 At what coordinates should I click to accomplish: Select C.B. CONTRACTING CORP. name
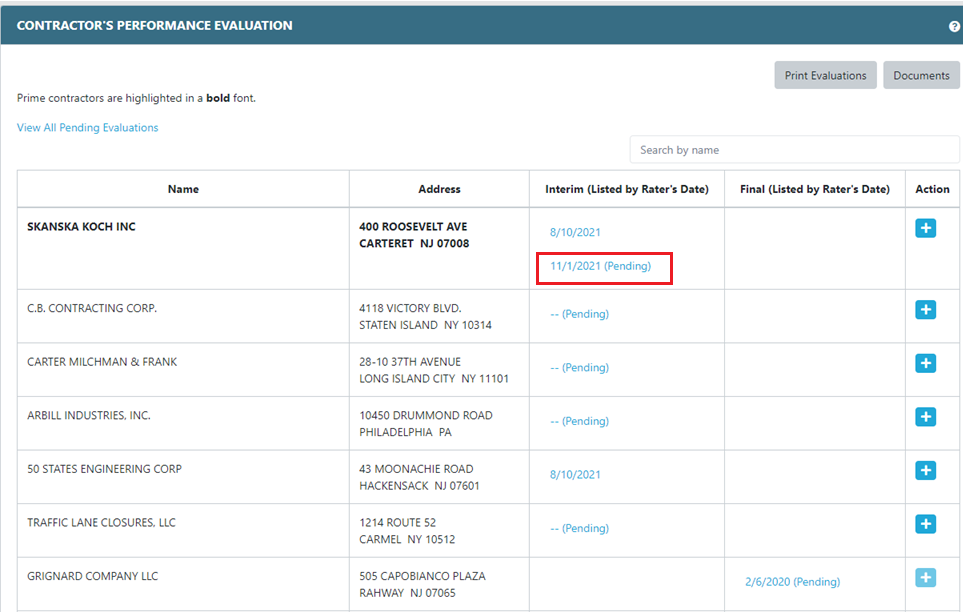coord(92,308)
